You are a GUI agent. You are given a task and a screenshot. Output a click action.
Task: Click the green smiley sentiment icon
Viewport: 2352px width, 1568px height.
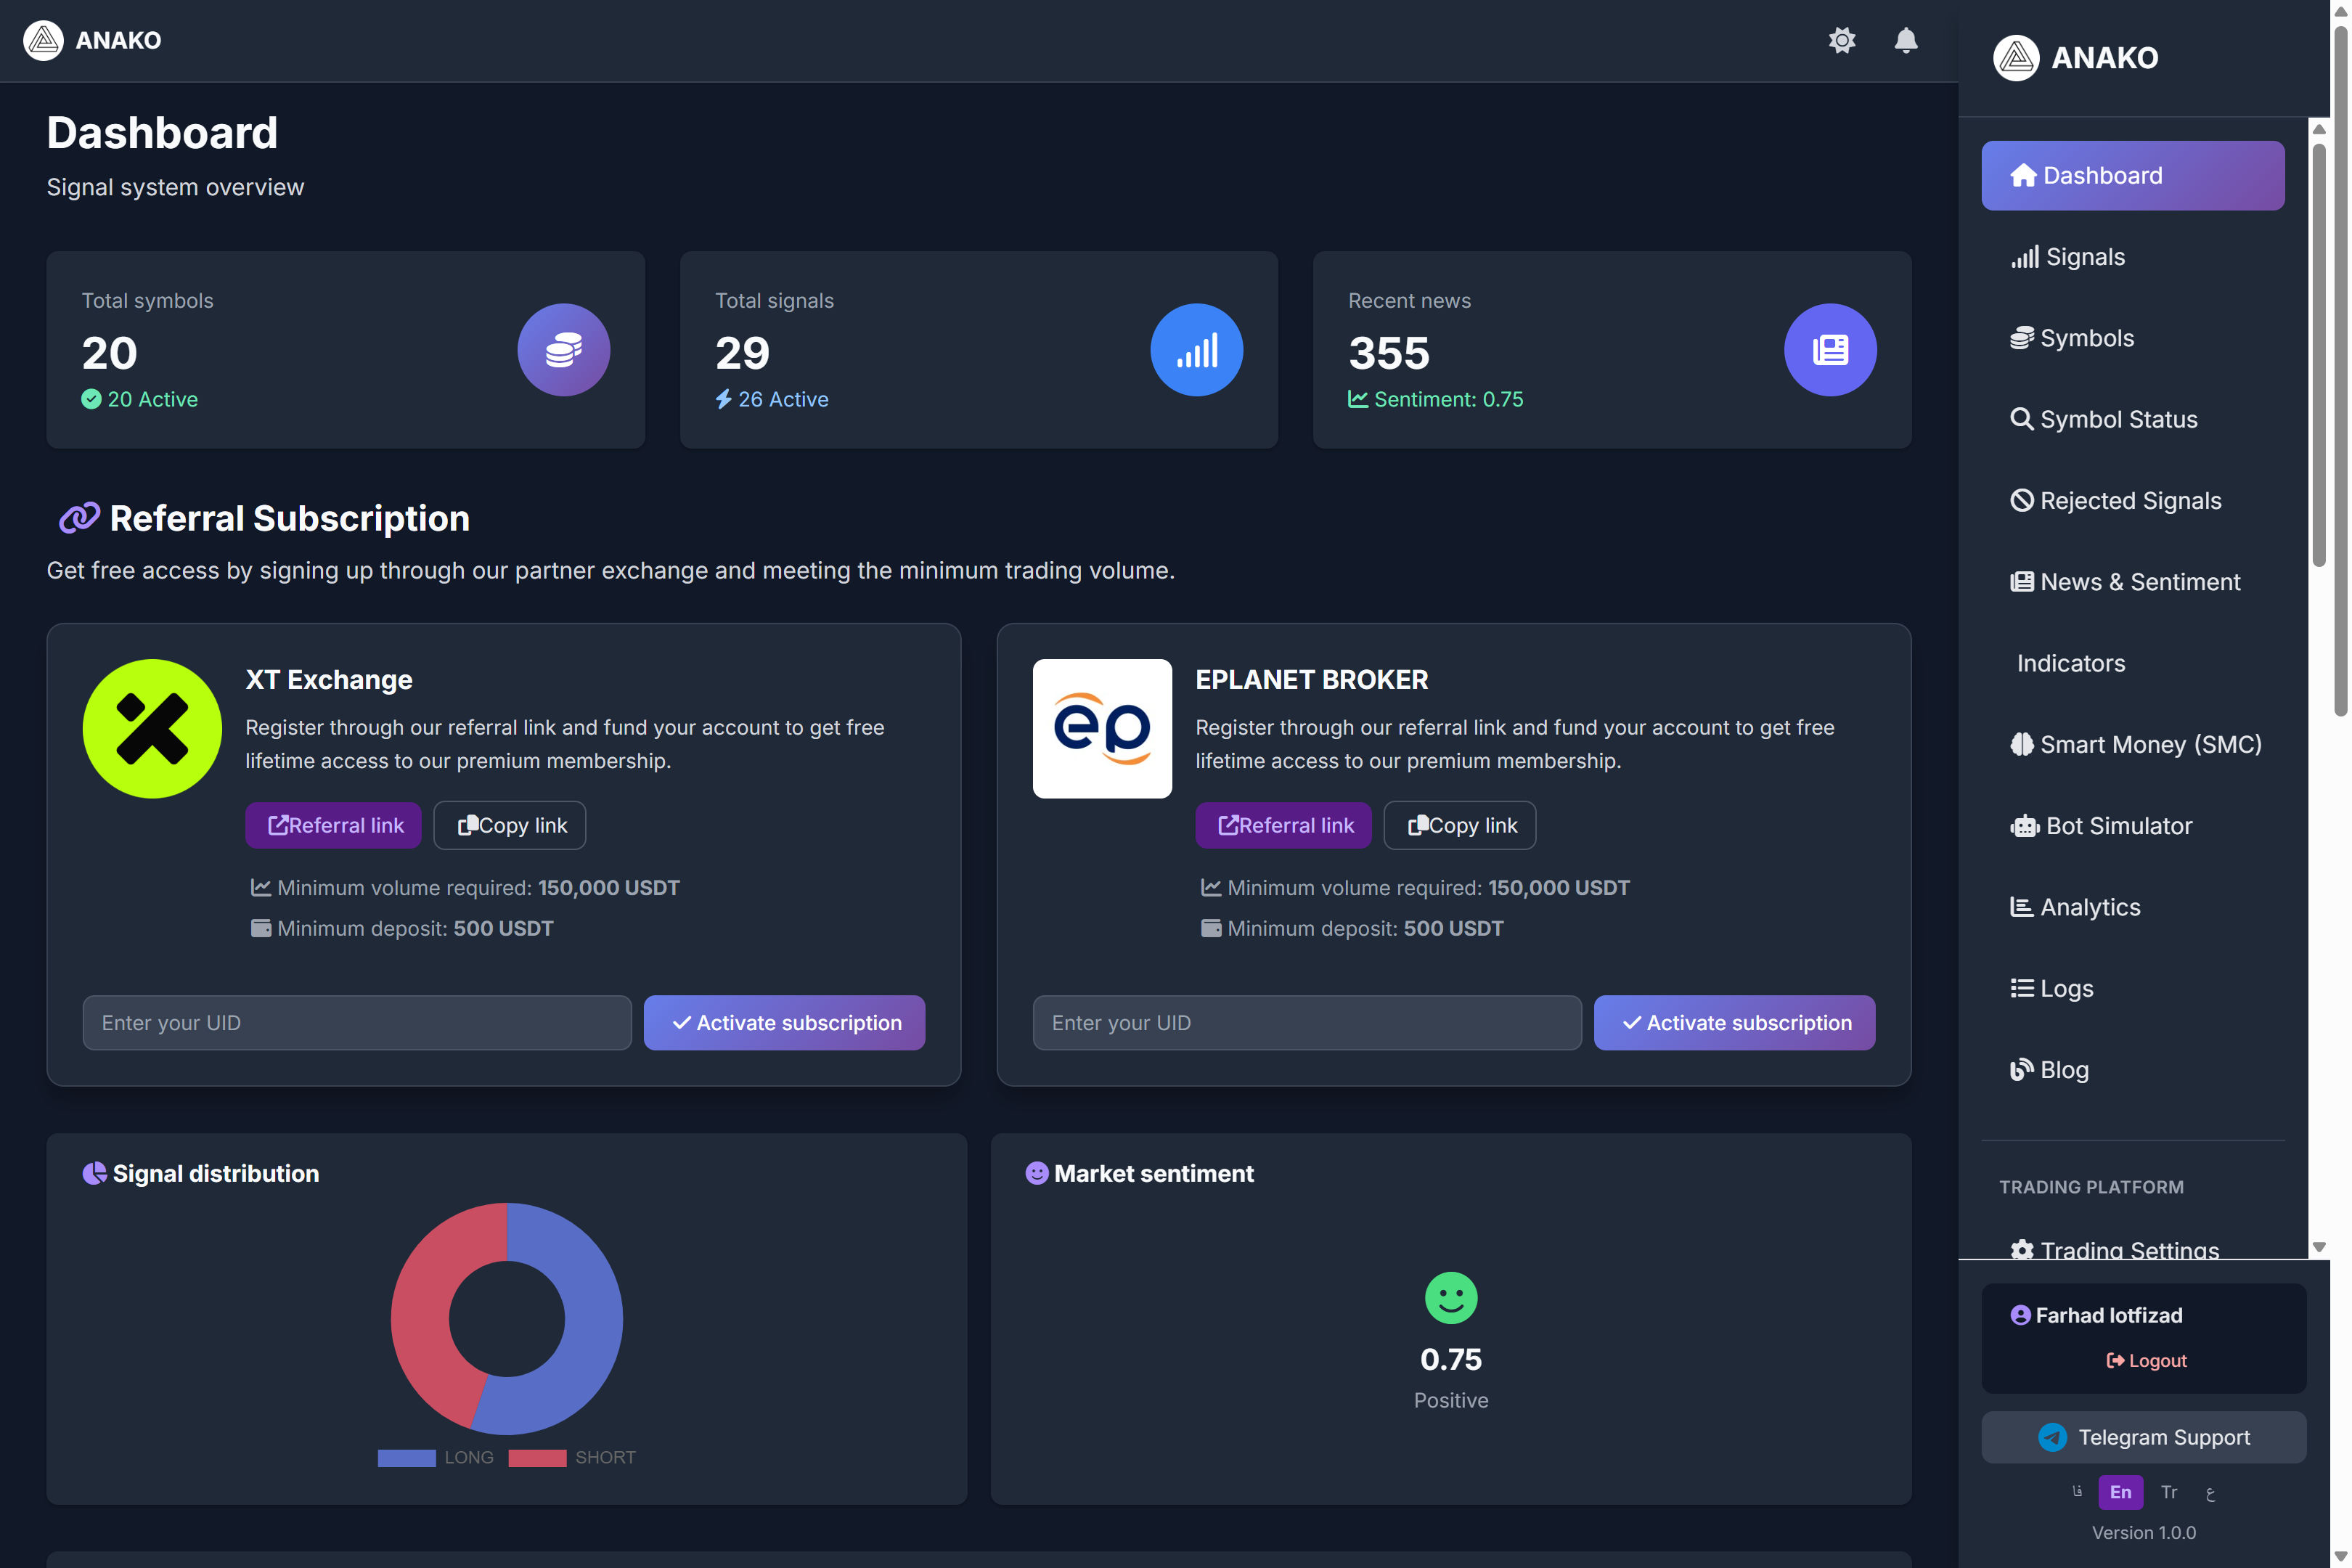(x=1451, y=1298)
